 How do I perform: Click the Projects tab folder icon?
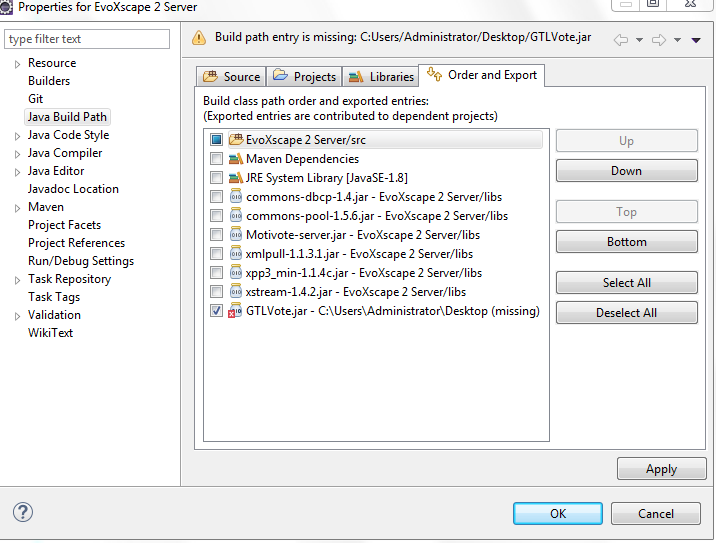tap(280, 75)
